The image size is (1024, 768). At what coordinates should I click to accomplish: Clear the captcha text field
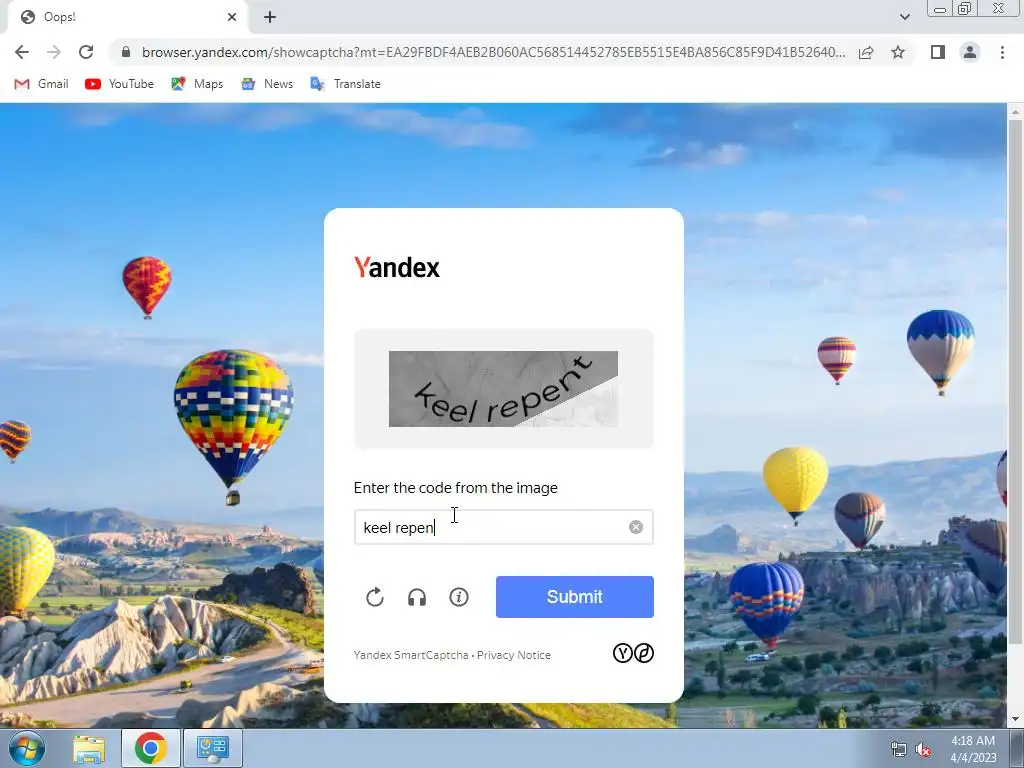636,527
